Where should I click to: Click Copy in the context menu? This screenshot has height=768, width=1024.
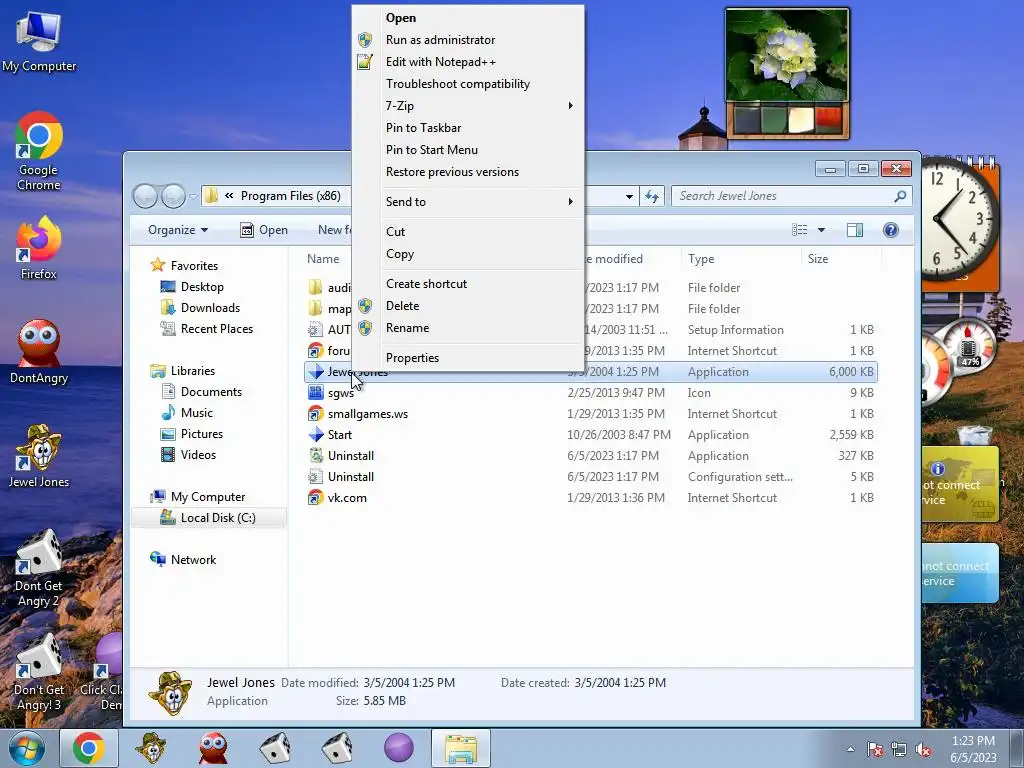[468, 254]
